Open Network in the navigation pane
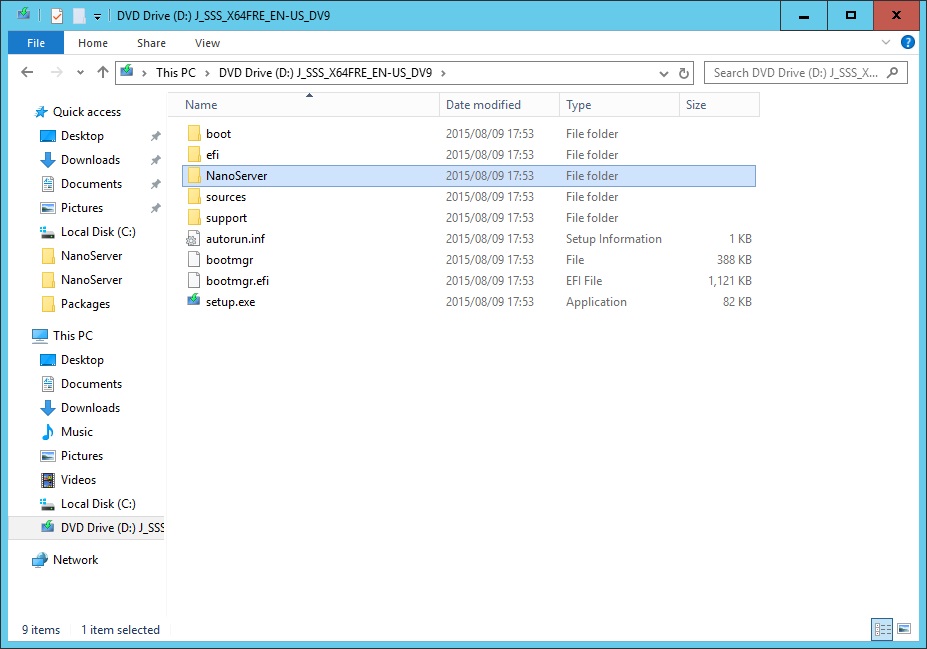This screenshot has width=927, height=649. pos(75,560)
